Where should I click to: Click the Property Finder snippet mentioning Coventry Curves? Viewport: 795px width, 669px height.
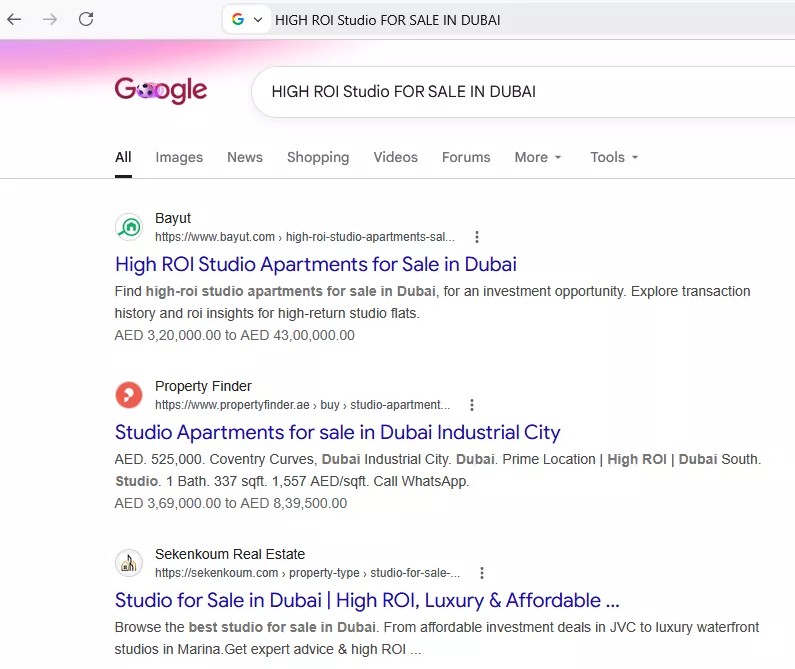coord(438,470)
